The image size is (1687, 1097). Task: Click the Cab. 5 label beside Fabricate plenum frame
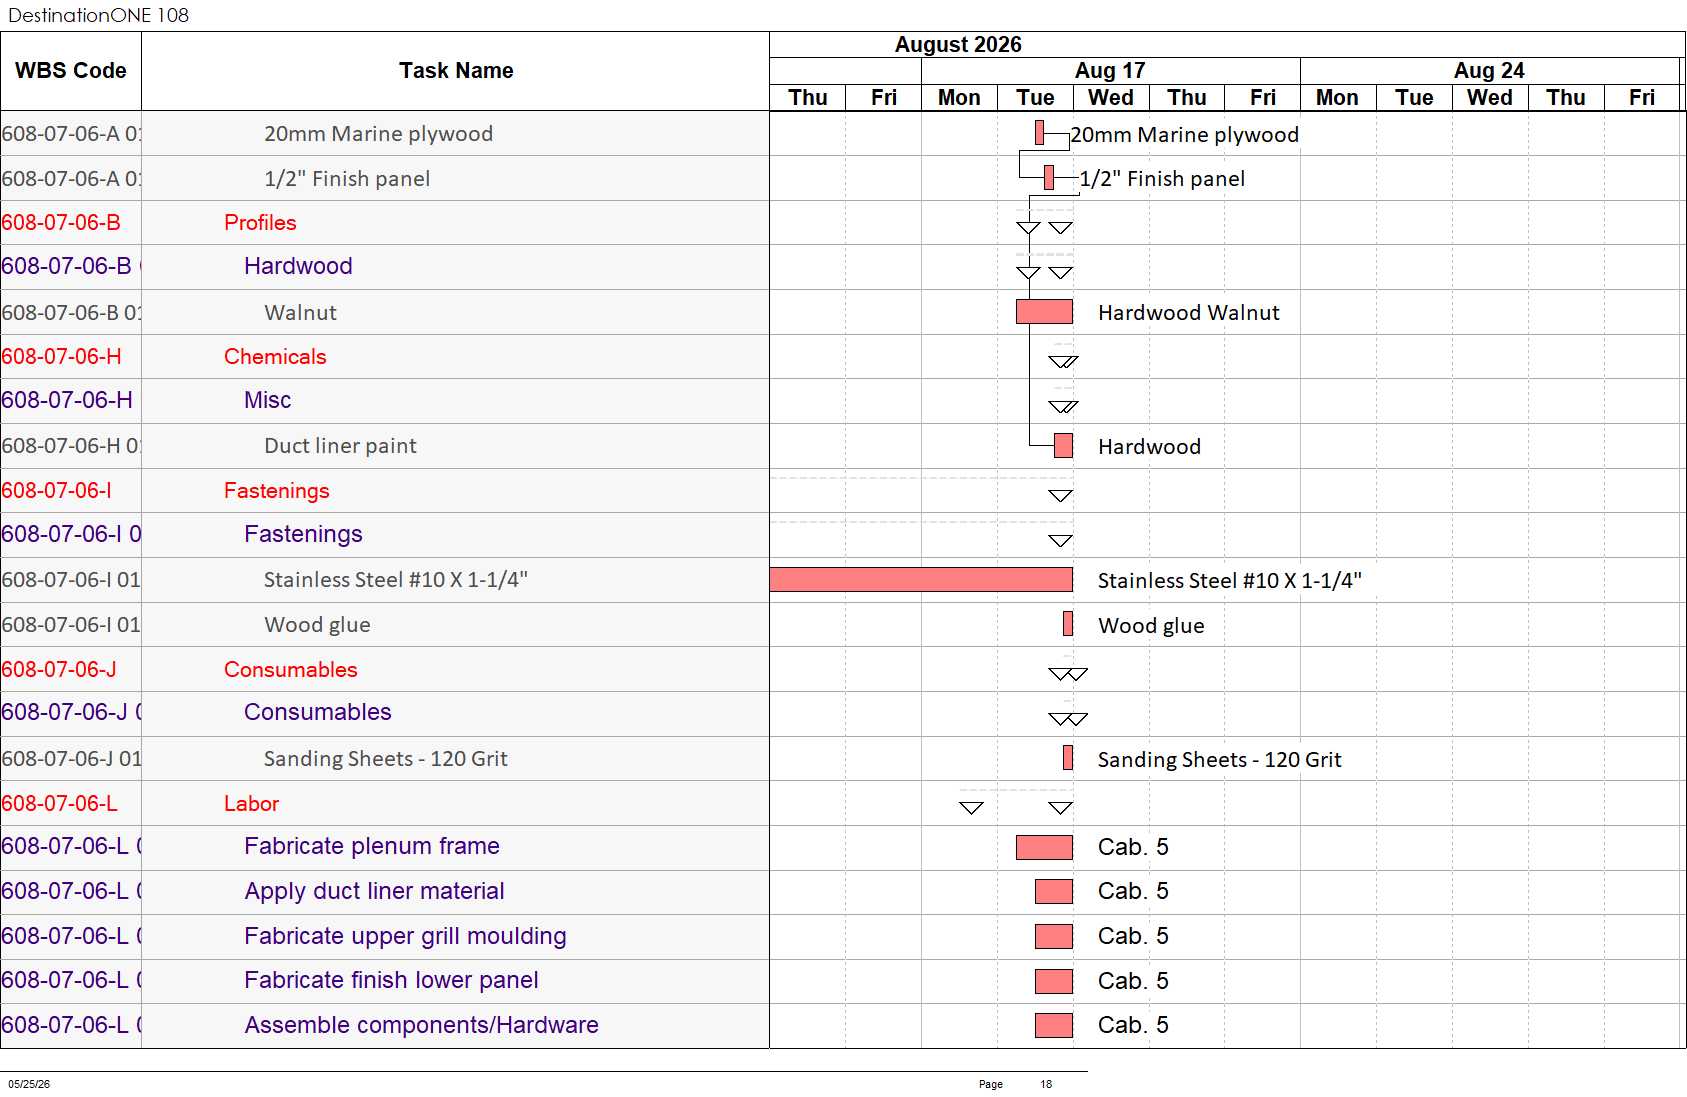click(1133, 847)
